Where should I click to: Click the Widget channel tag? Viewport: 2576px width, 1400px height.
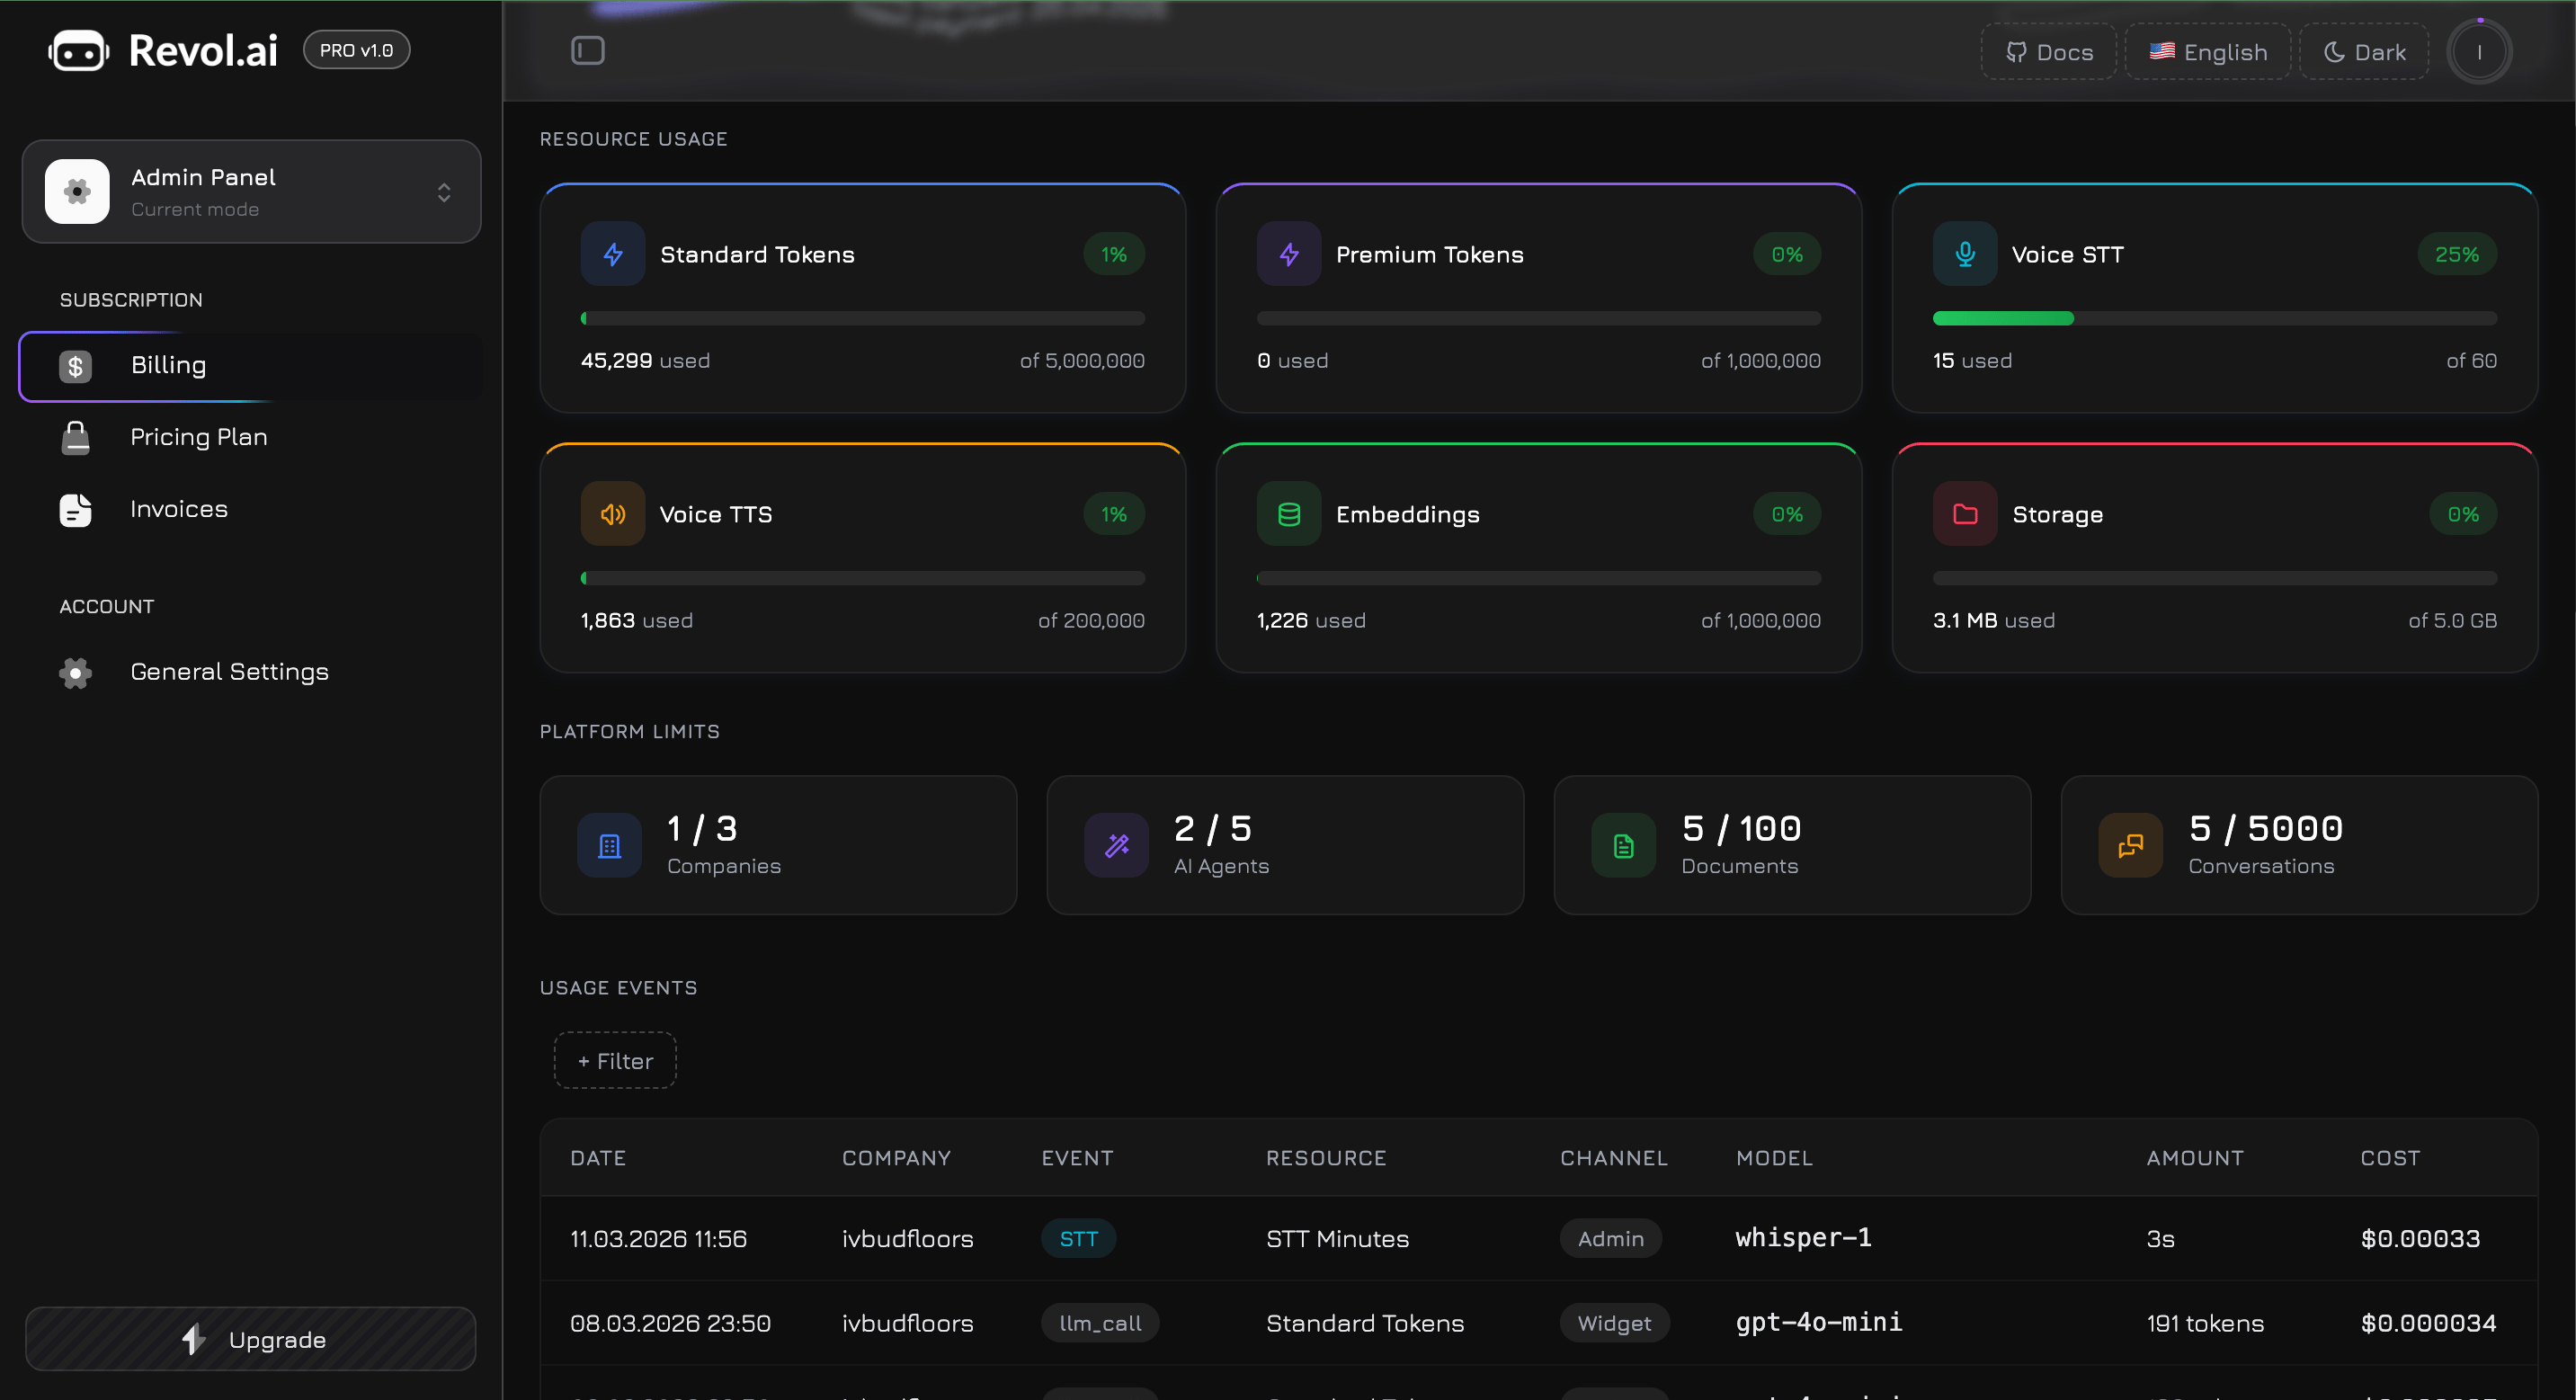1614,1323
